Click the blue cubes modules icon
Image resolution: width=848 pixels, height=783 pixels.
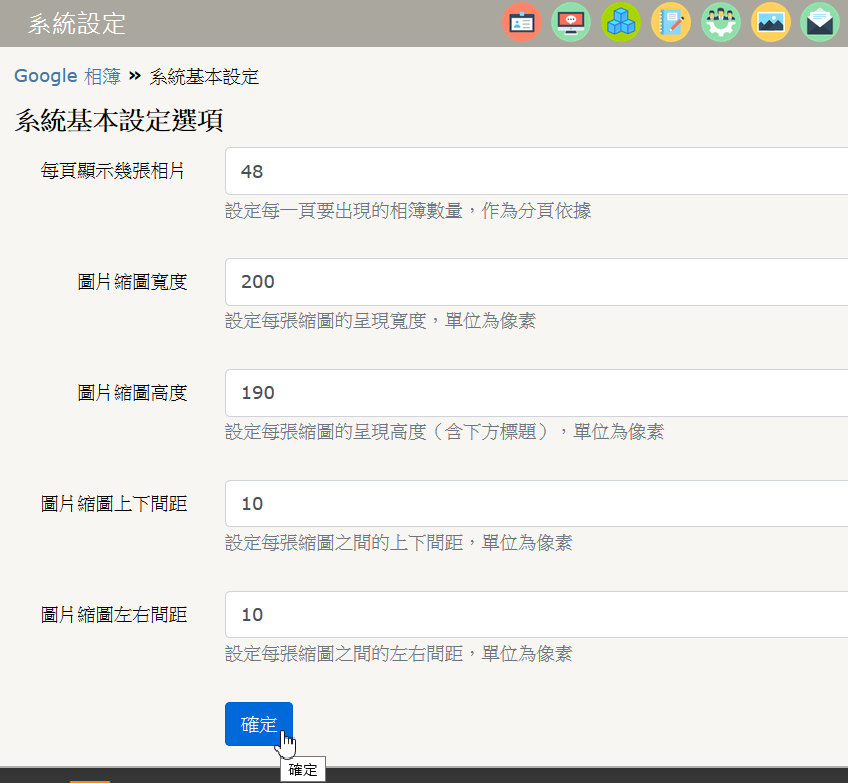pyautogui.click(x=621, y=22)
